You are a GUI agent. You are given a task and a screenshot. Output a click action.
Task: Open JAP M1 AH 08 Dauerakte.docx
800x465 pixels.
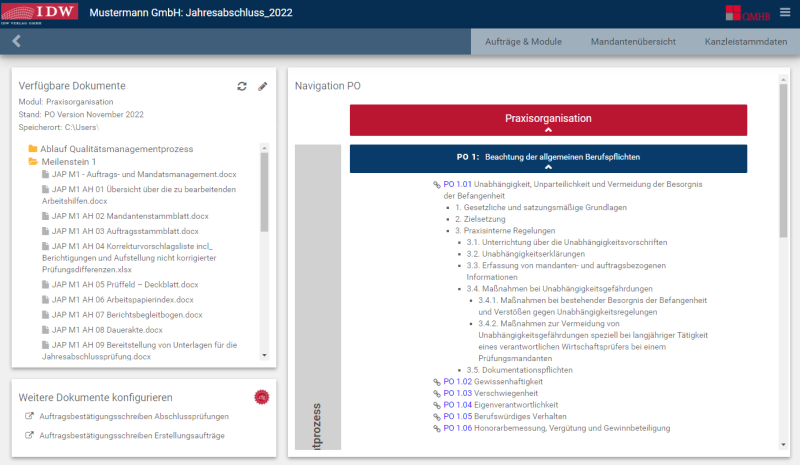(x=103, y=330)
